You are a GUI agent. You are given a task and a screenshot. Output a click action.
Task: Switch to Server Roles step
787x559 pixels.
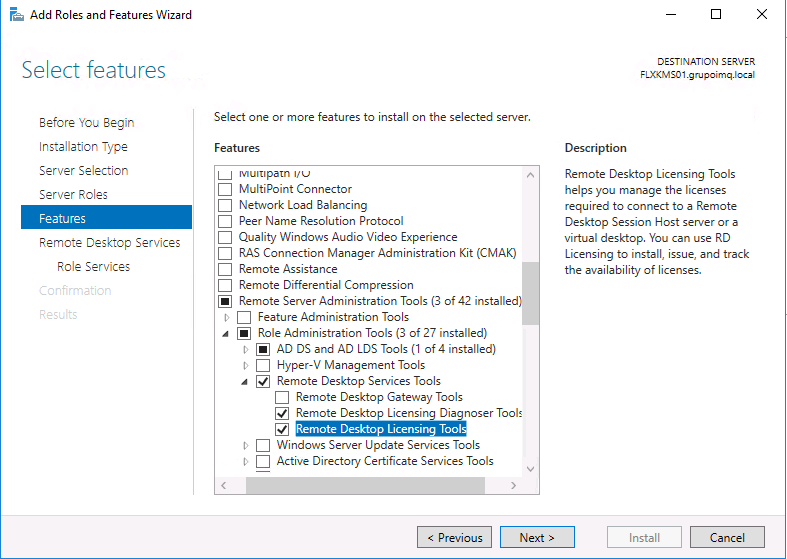click(73, 195)
